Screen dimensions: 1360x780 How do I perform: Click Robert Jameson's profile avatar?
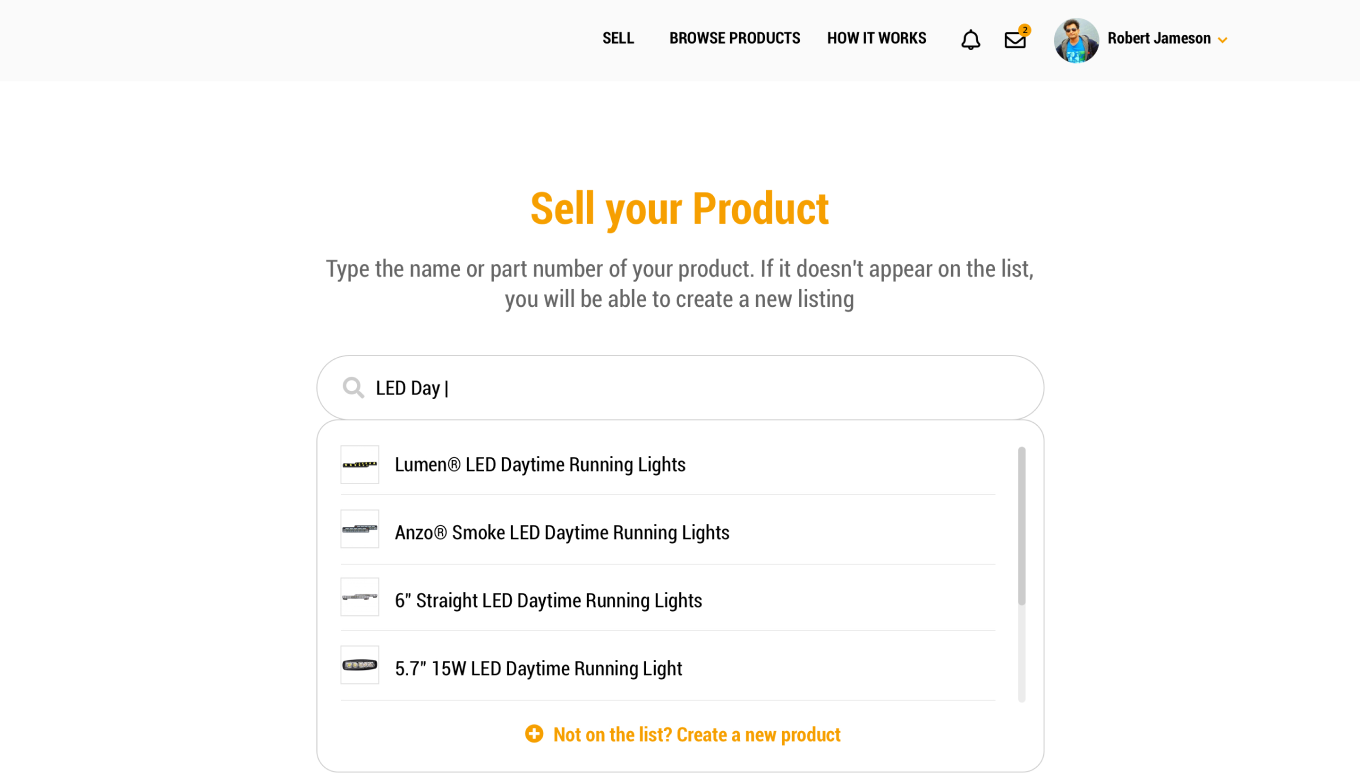tap(1076, 40)
